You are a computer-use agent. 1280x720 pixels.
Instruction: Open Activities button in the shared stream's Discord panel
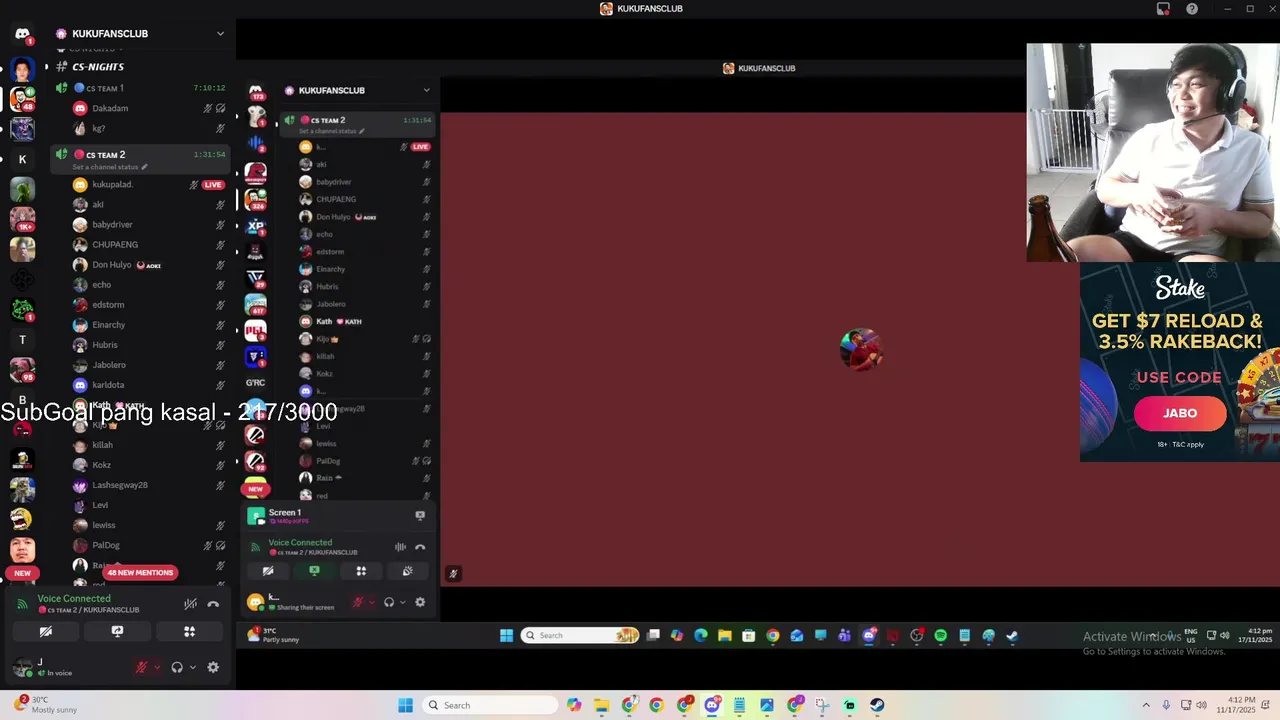pos(361,571)
